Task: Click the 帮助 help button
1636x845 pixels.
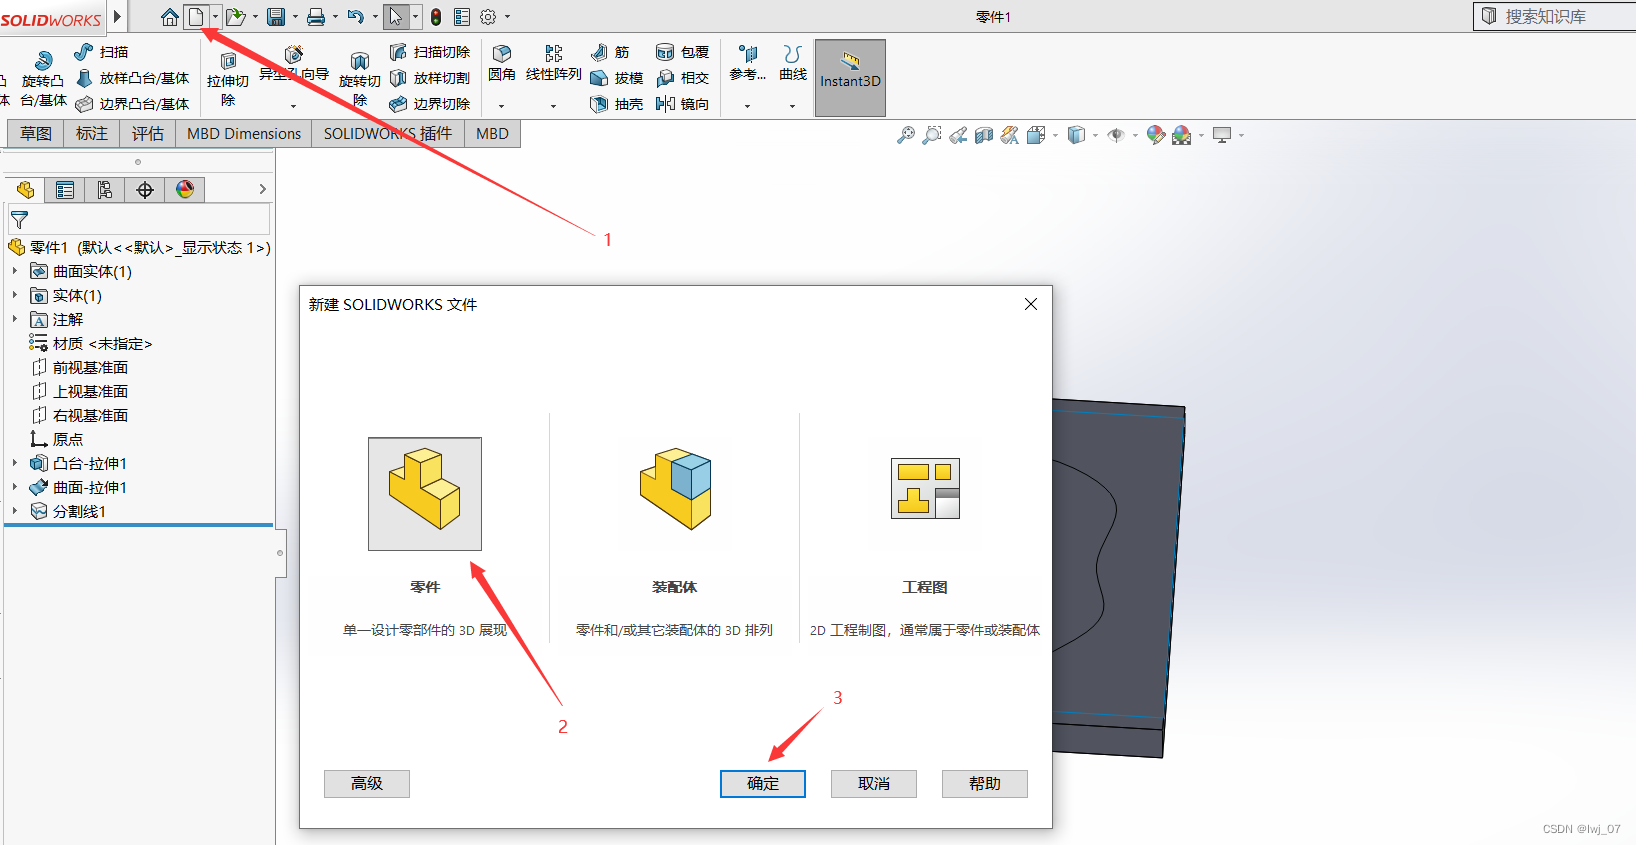Action: [985, 784]
